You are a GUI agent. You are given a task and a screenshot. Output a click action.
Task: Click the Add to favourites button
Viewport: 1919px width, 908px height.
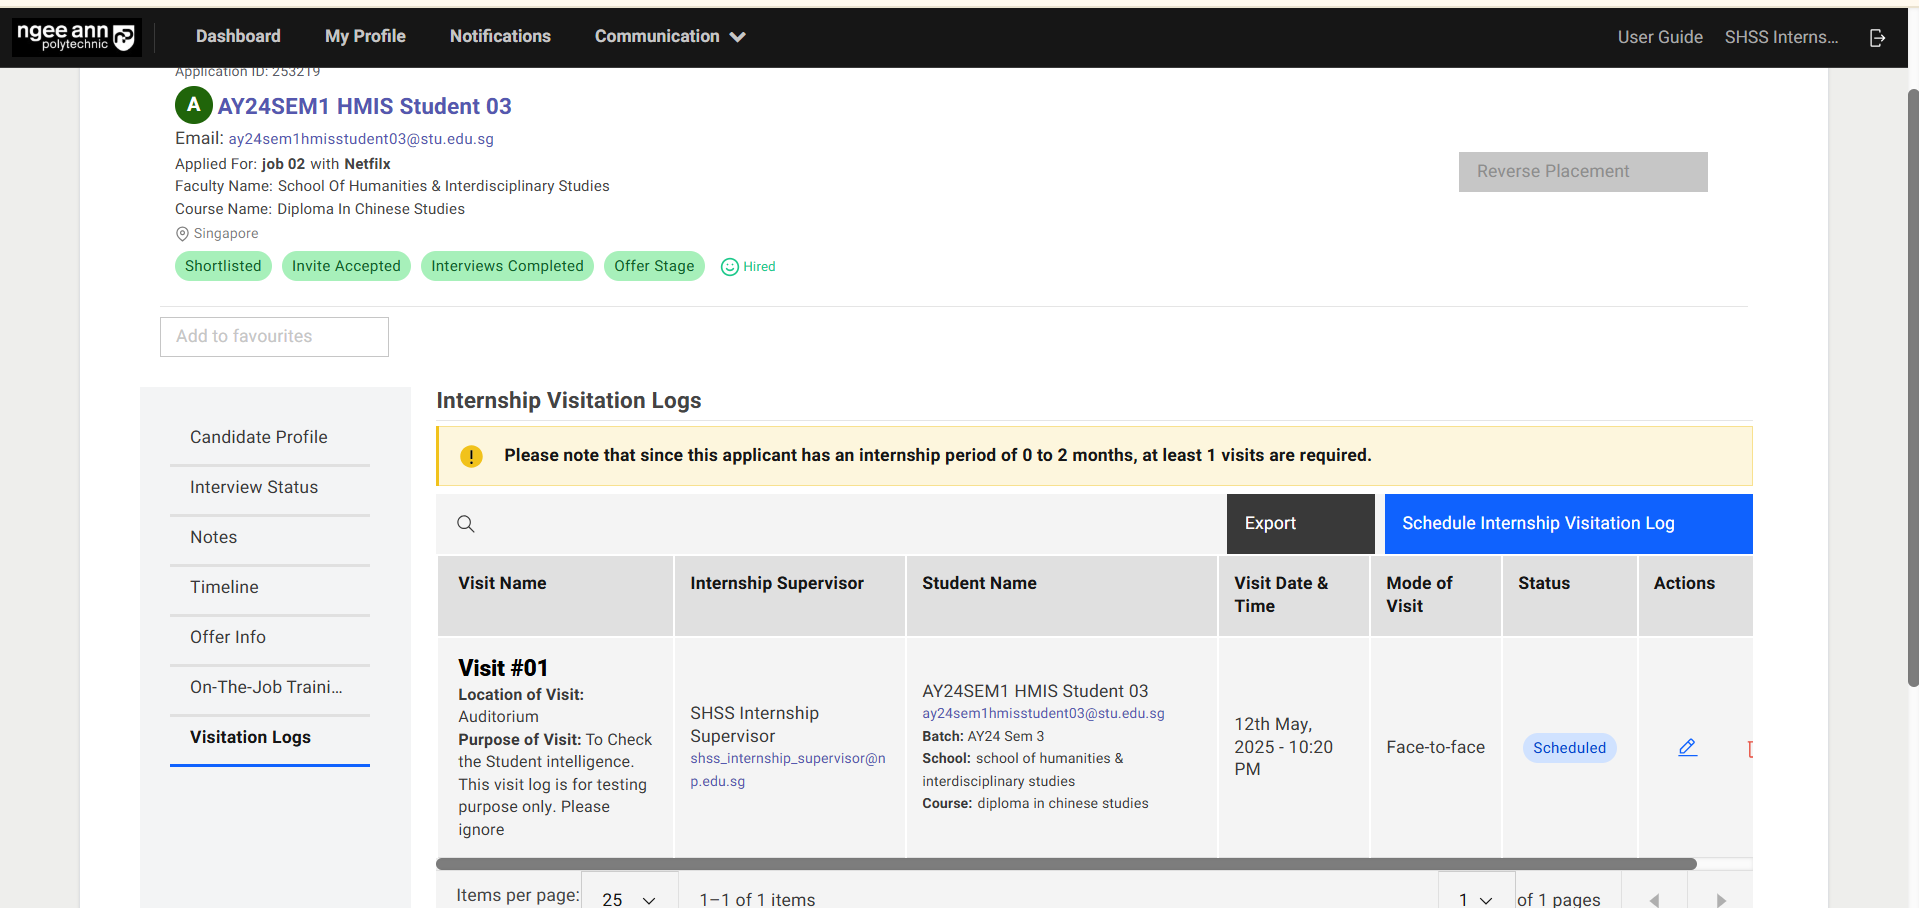pyautogui.click(x=274, y=337)
